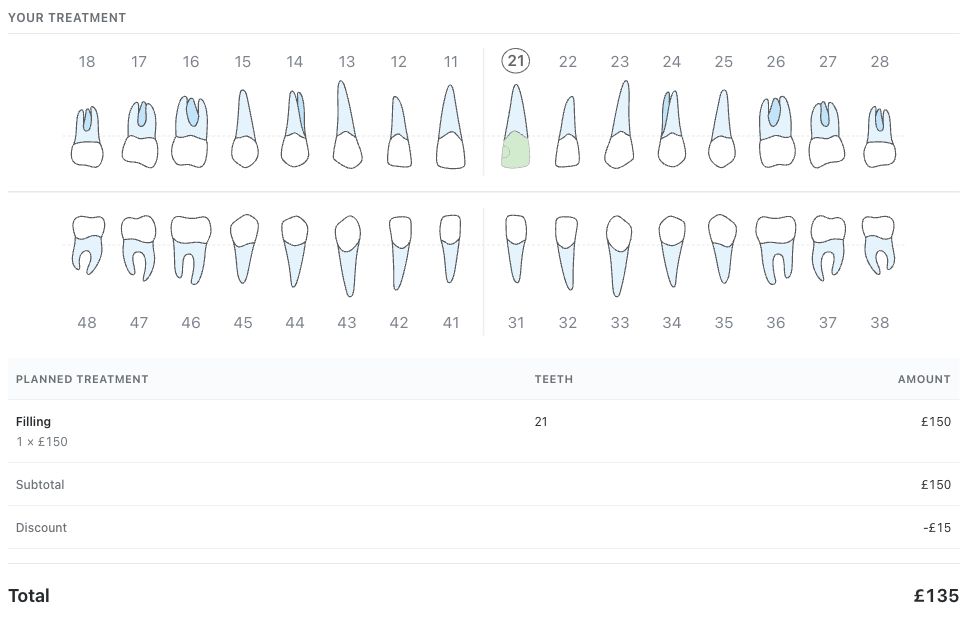Screen dimensions: 980x635
Task: Click teeth value 21 in Filling row
Action: (541, 422)
